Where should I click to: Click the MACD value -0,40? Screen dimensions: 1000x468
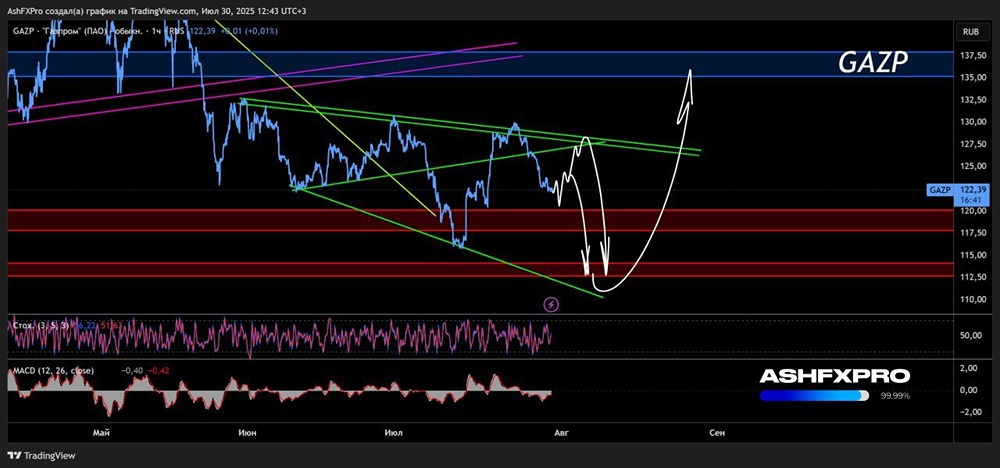click(132, 370)
